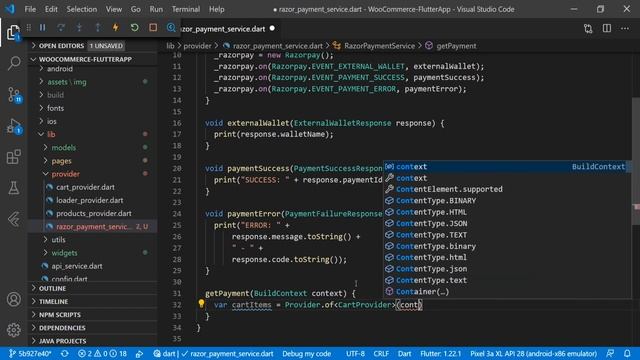Choose context BuildContext suggestion
The width and height of the screenshot is (640, 360).
point(506,167)
